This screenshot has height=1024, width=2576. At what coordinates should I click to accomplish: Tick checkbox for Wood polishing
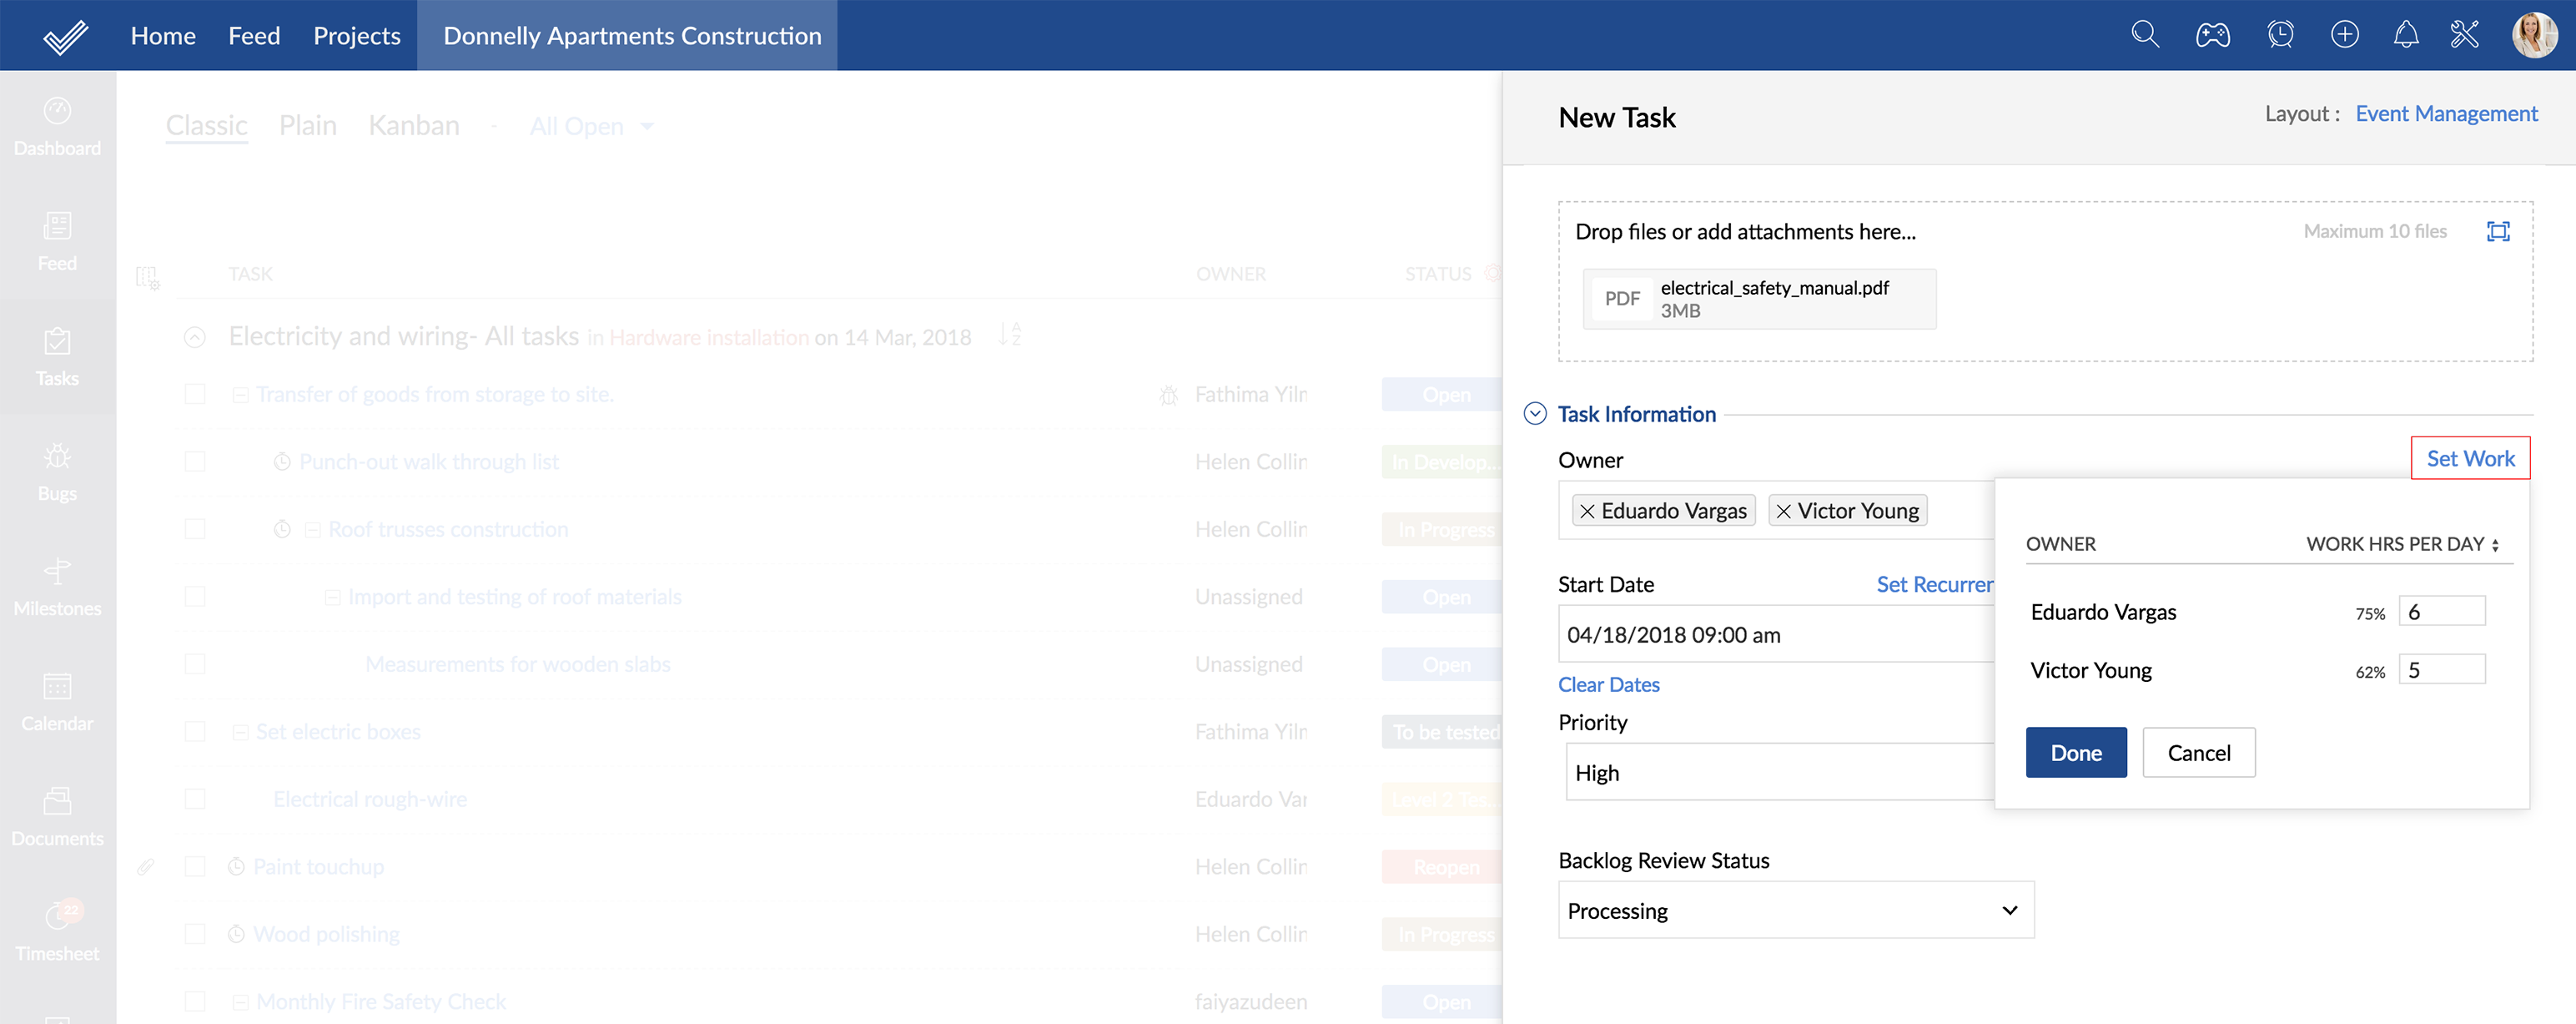[195, 934]
